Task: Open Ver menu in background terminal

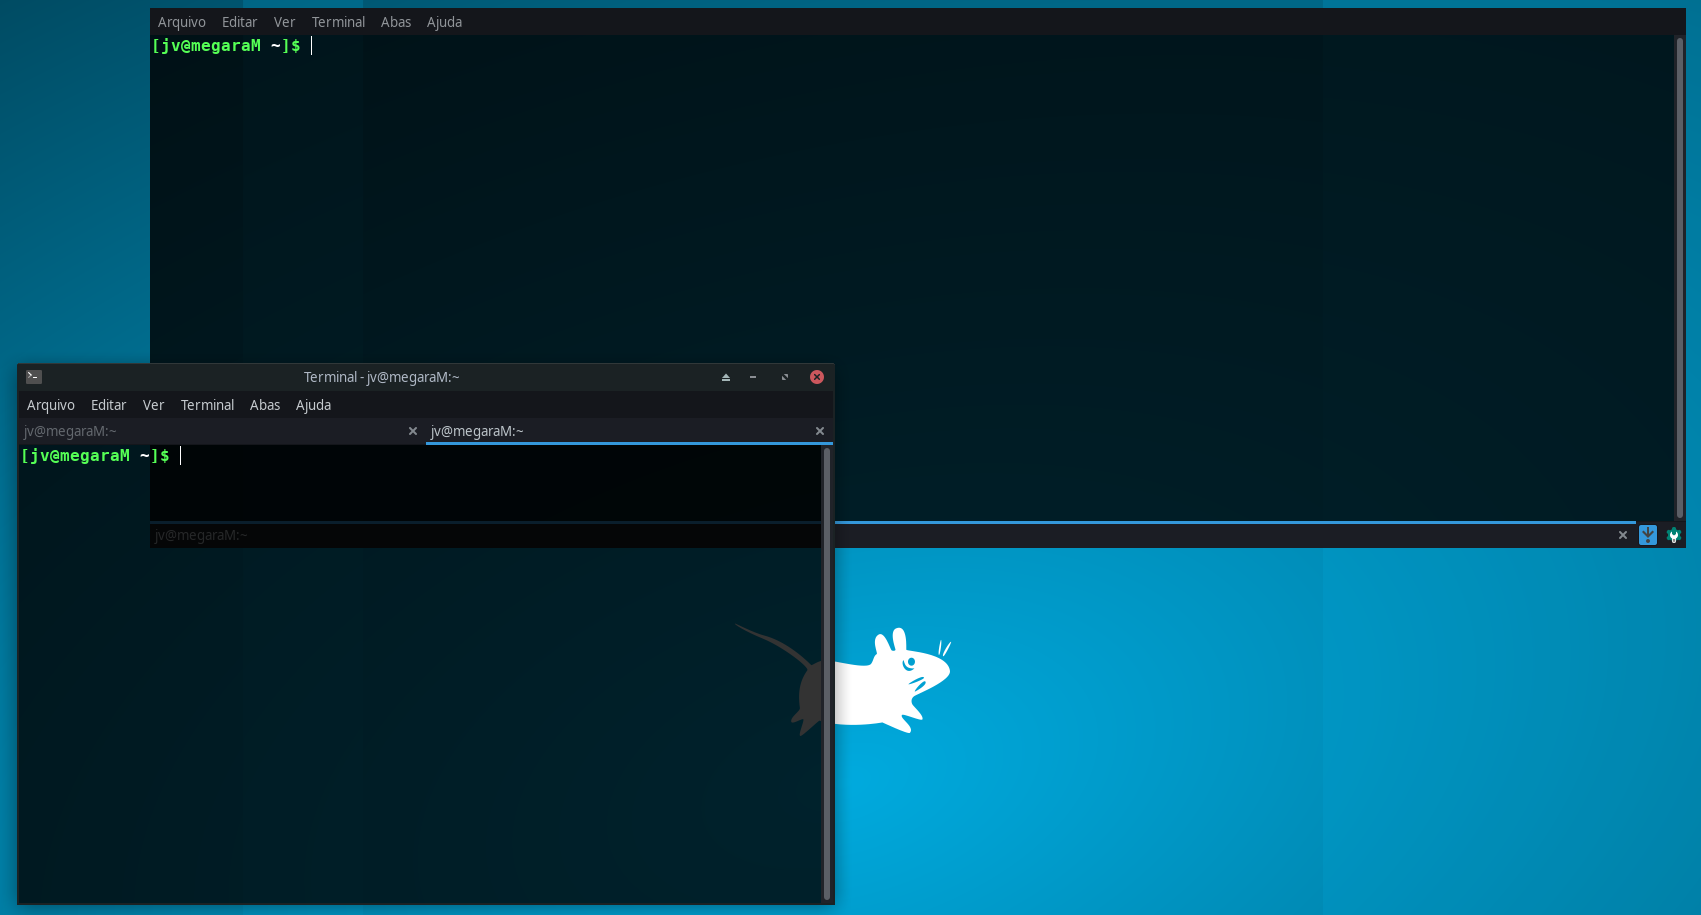Action: [284, 22]
